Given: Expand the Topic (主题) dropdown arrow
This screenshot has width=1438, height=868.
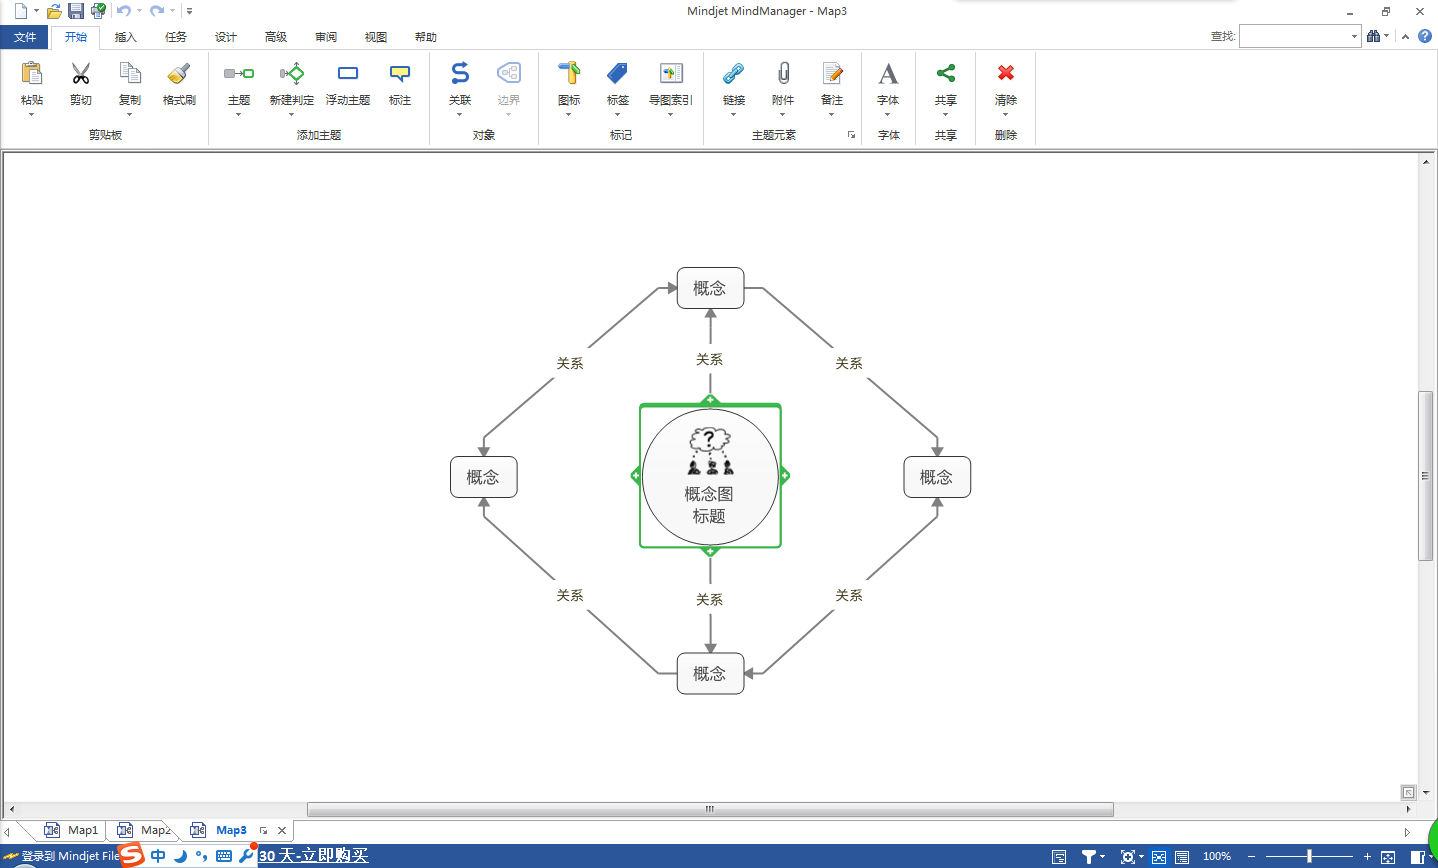Looking at the screenshot, I should [239, 114].
